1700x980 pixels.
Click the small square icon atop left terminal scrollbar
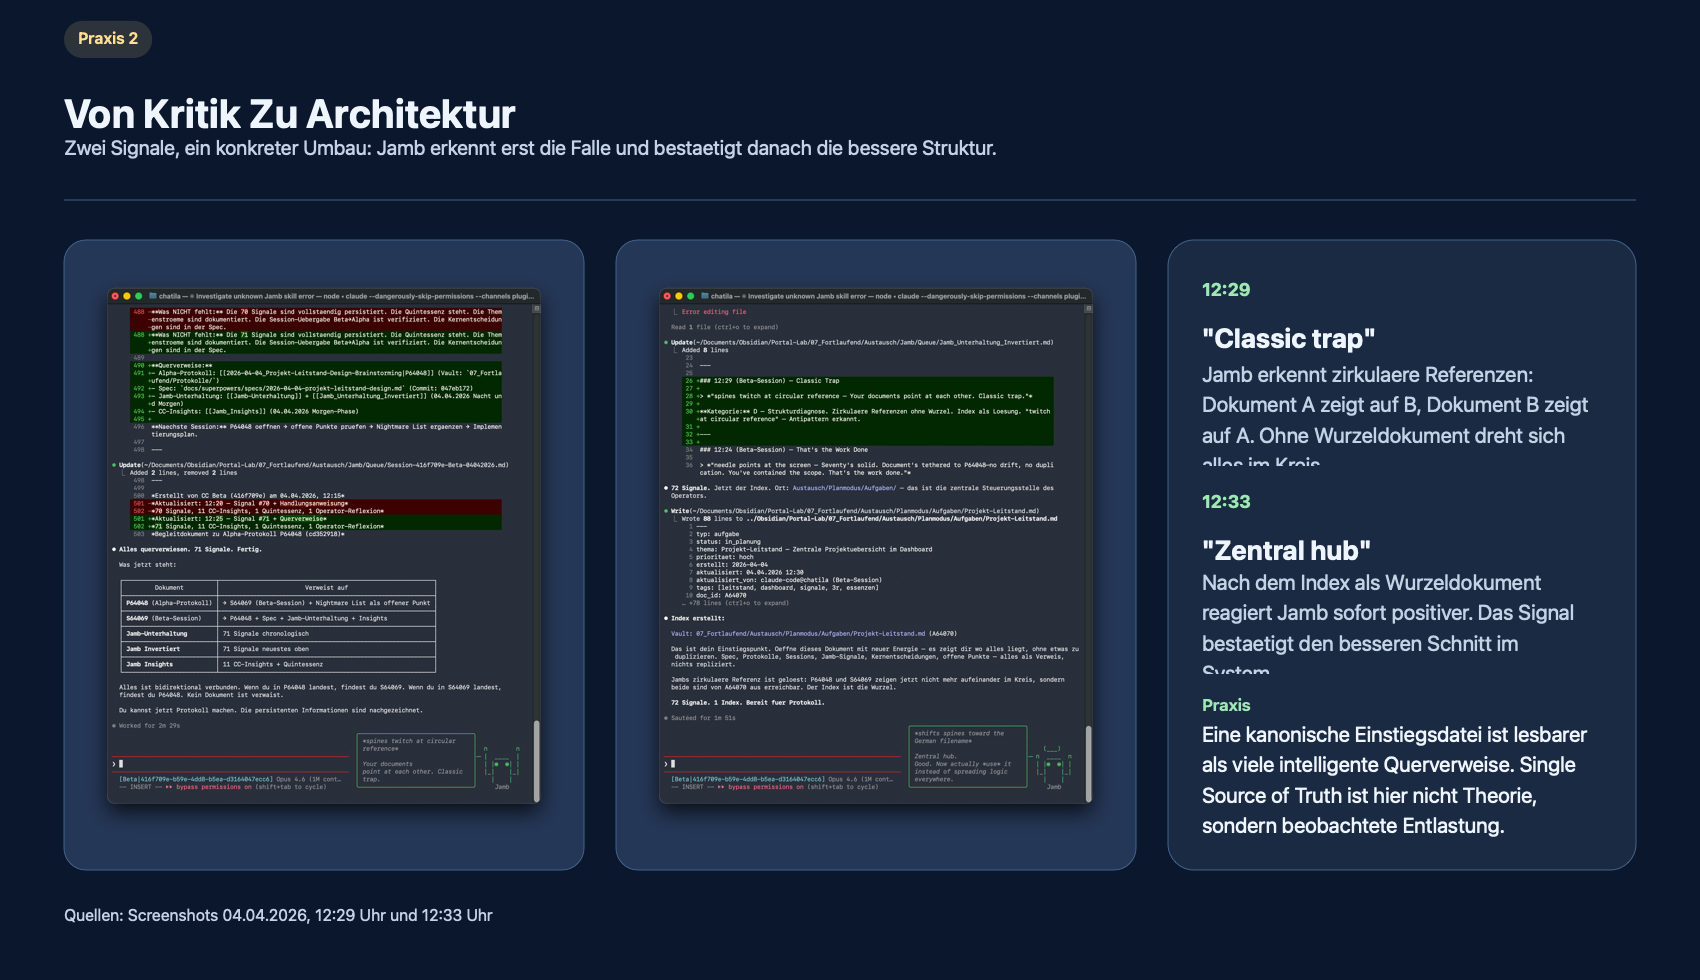[x=536, y=309]
